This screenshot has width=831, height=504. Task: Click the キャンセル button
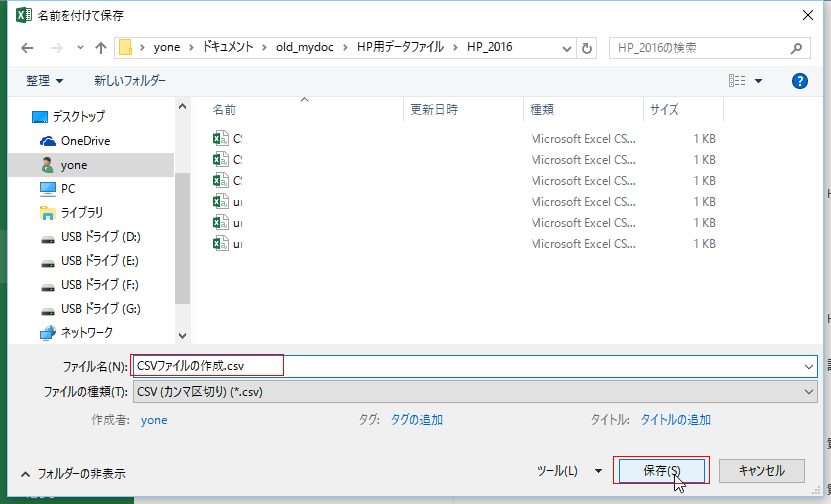coord(762,471)
